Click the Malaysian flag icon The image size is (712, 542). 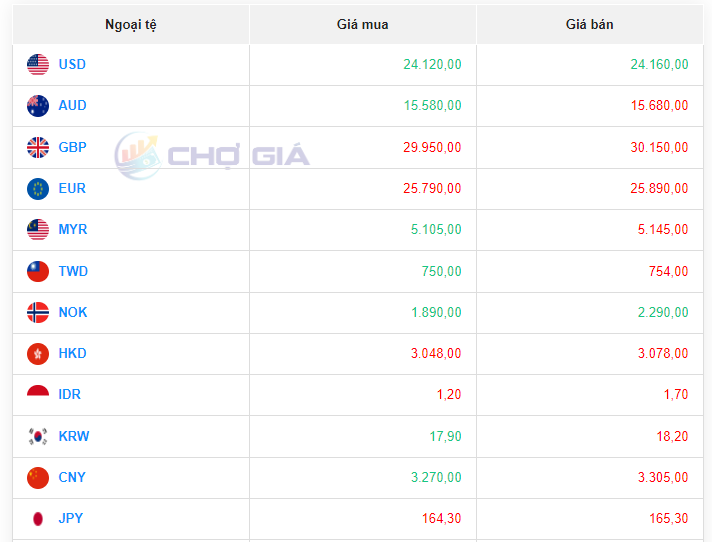point(38,230)
